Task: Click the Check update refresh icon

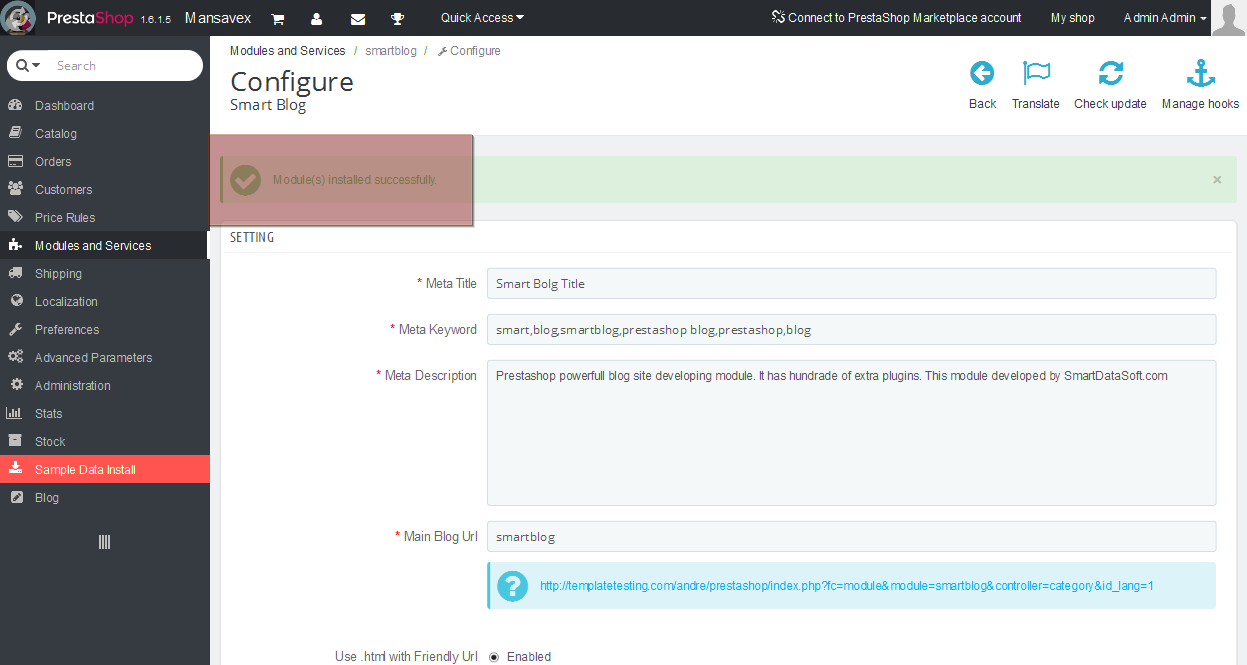Action: click(x=1110, y=73)
